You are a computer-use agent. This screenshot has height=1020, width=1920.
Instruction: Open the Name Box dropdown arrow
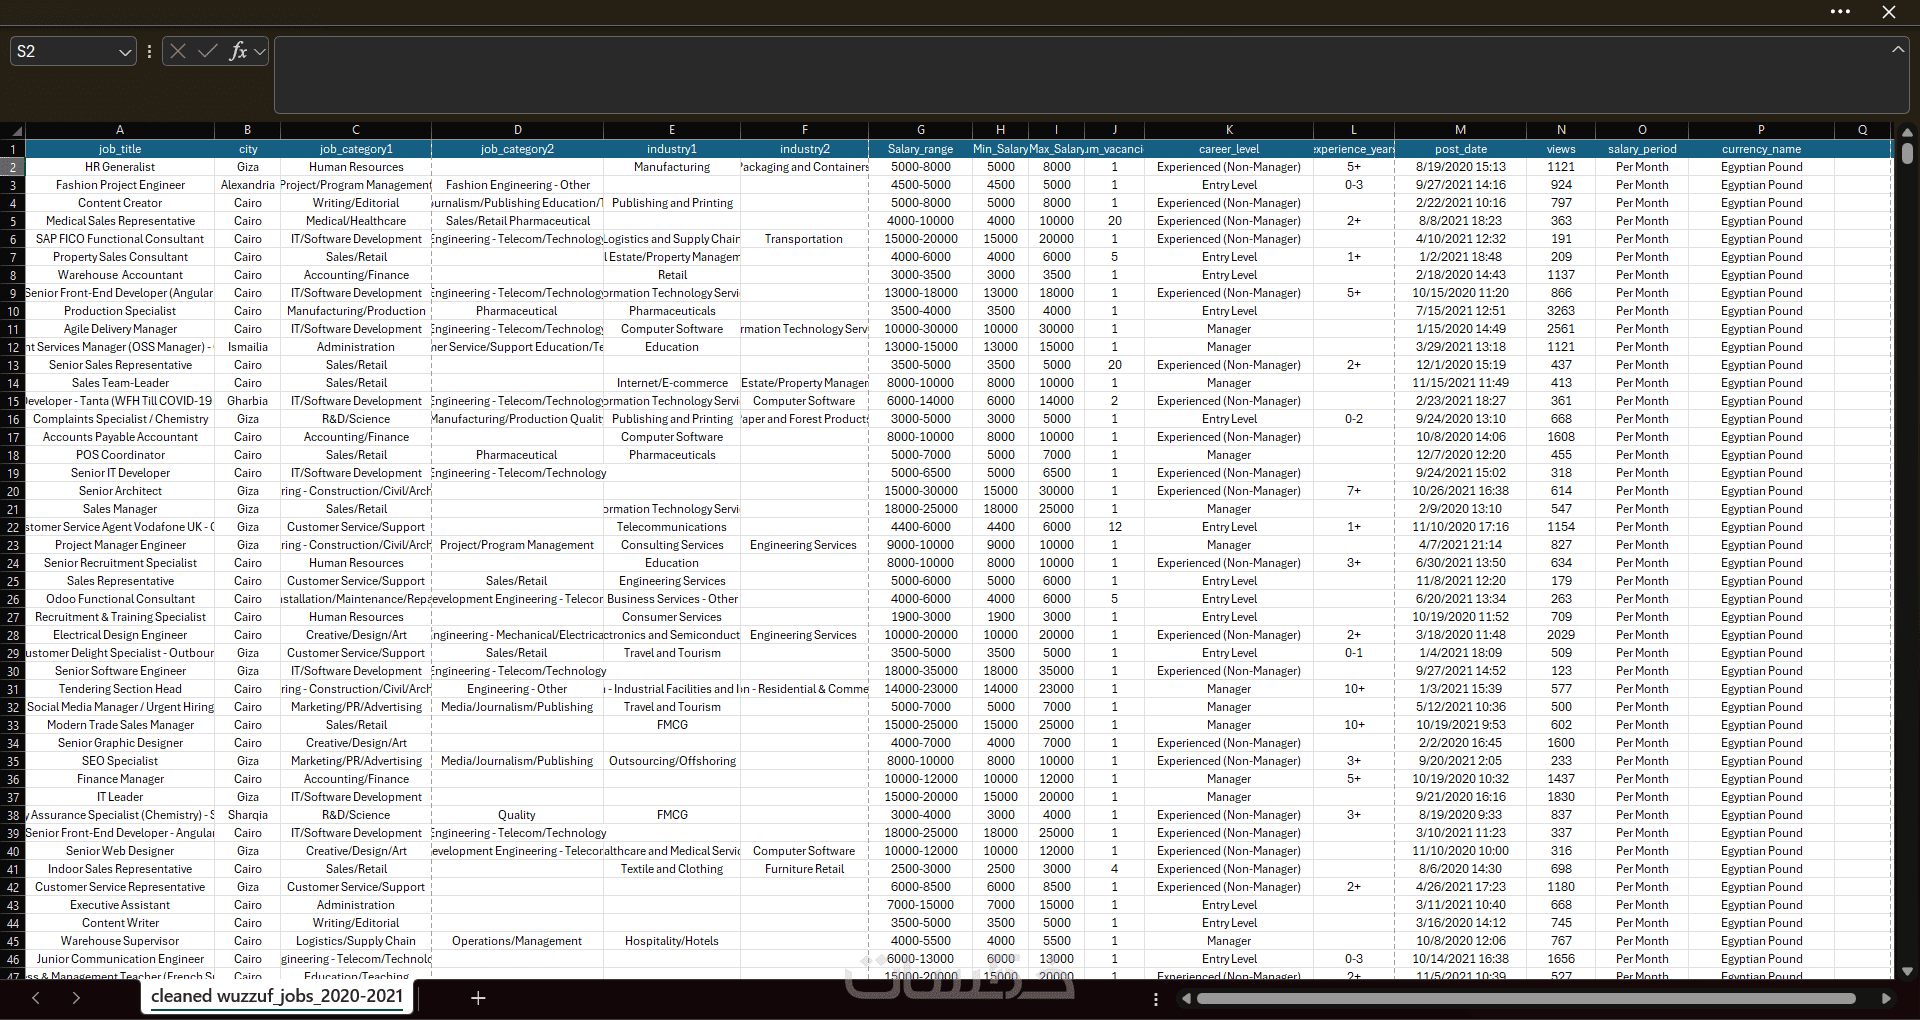click(x=125, y=52)
